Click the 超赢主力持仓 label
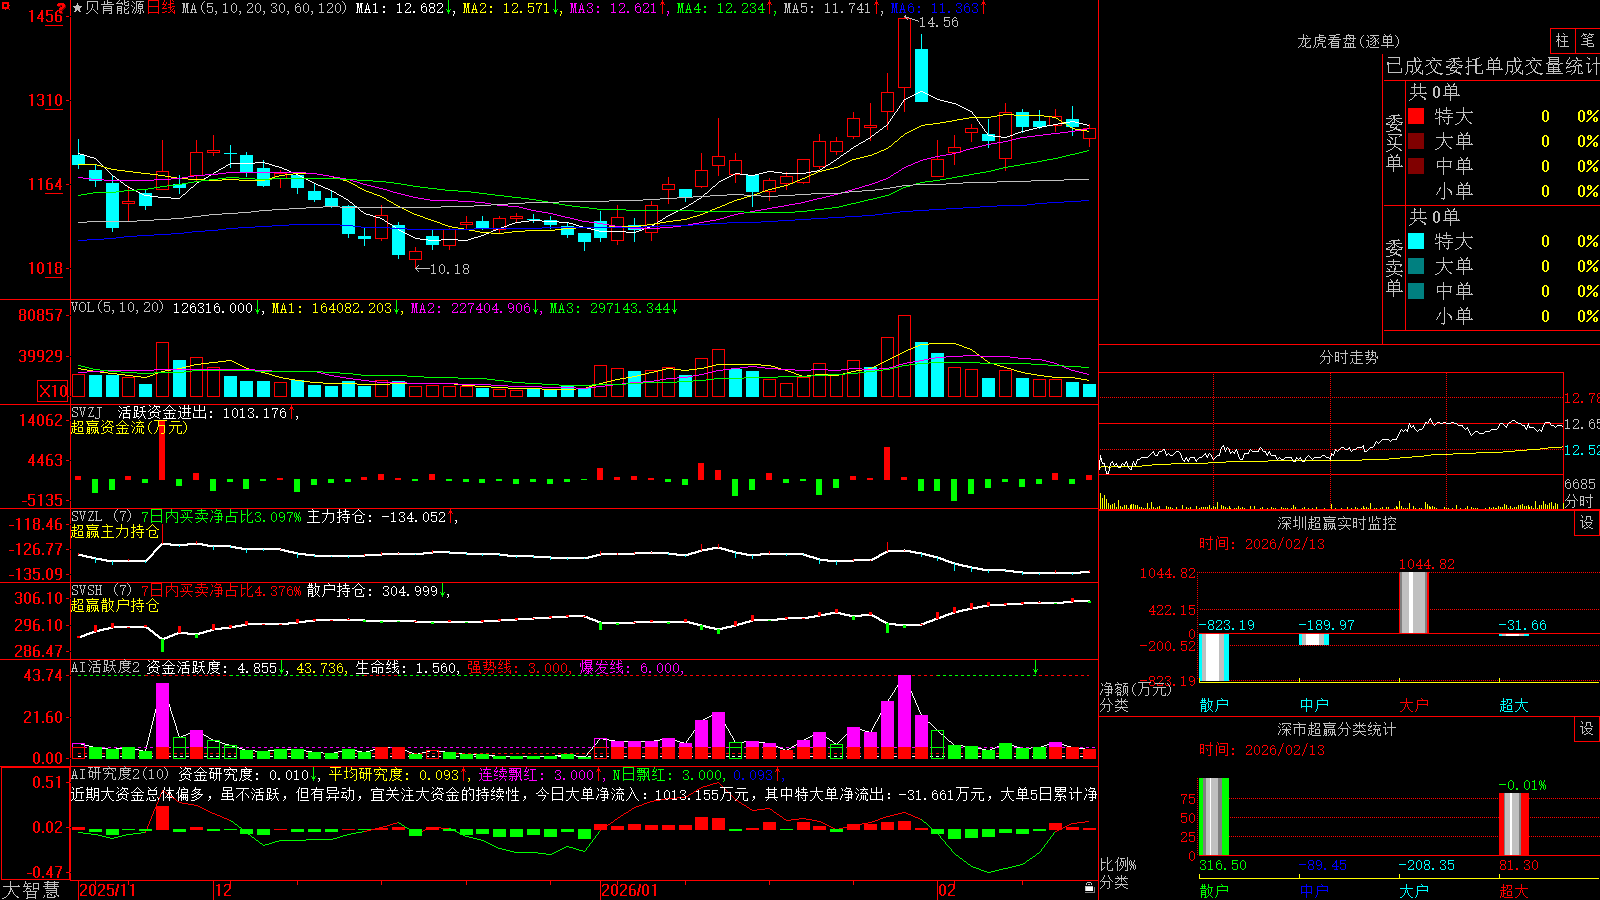 [x=115, y=531]
